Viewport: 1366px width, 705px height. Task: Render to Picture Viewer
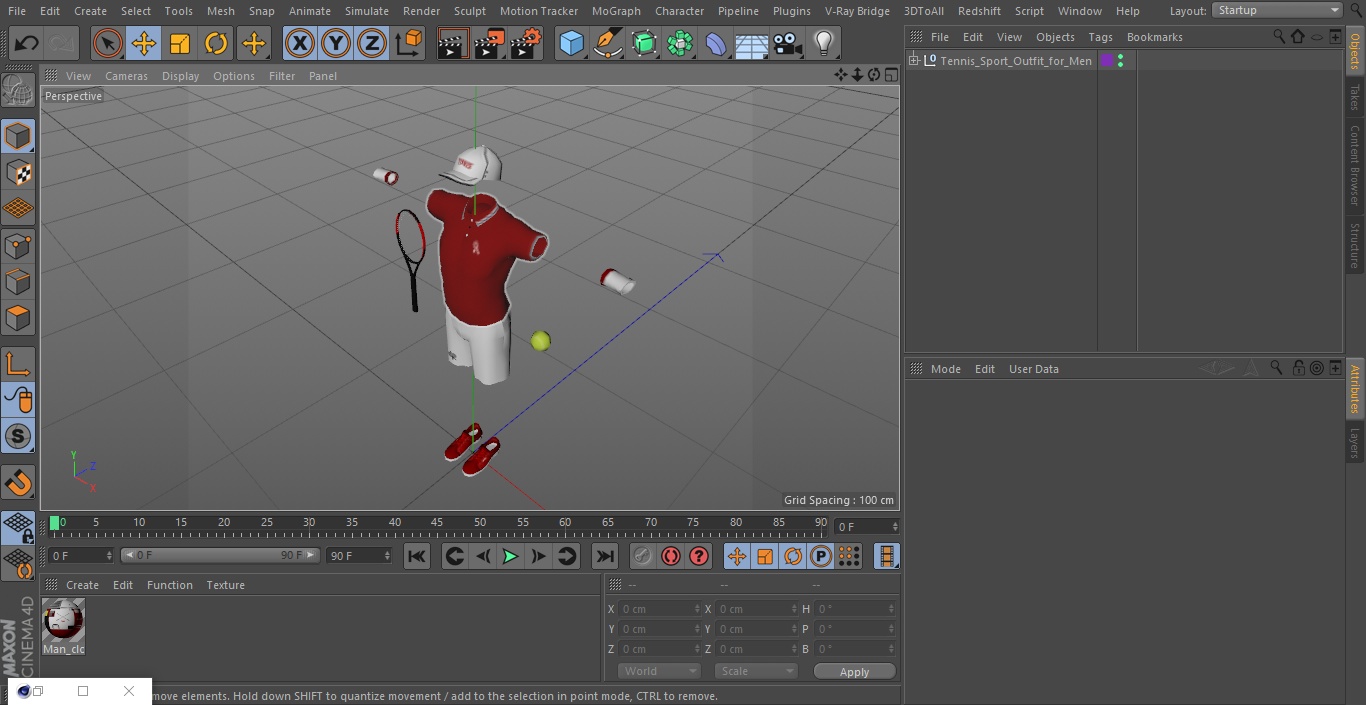point(489,43)
